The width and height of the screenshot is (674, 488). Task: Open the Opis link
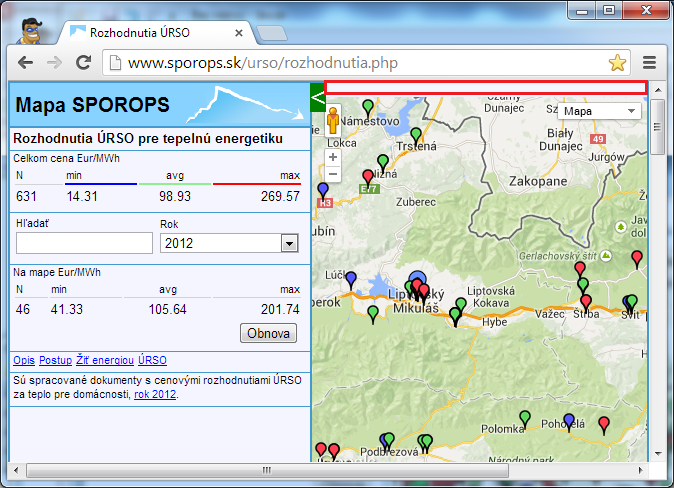click(23, 360)
